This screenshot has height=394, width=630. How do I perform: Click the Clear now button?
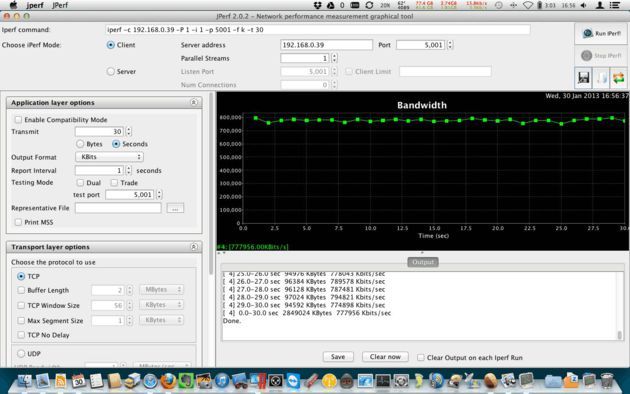point(385,357)
